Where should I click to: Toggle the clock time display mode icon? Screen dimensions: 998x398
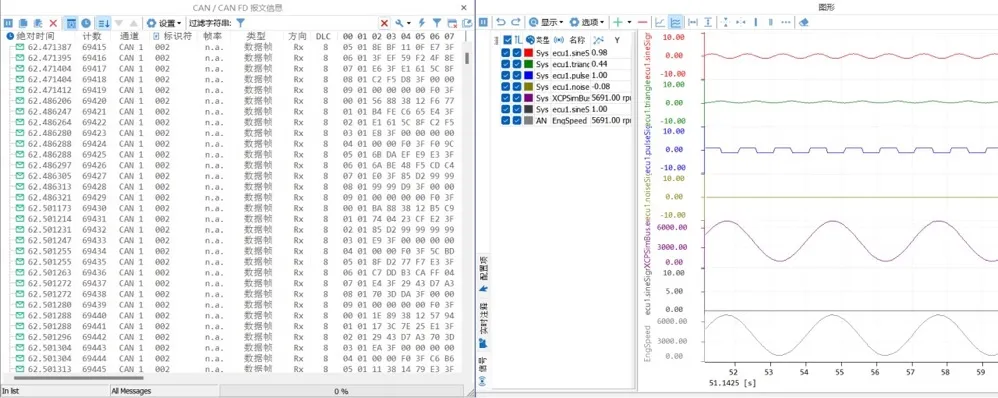(86, 23)
